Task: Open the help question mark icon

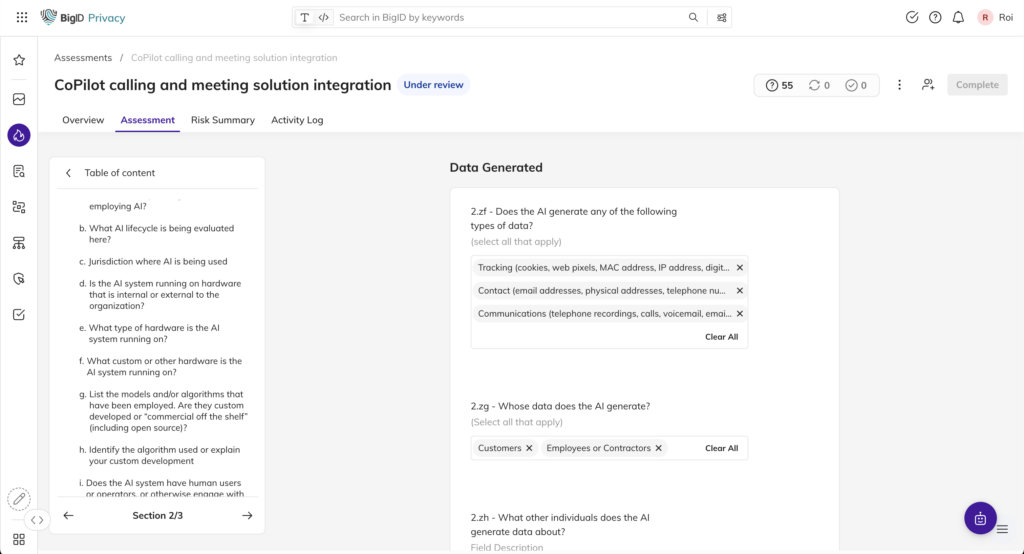Action: 935,18
